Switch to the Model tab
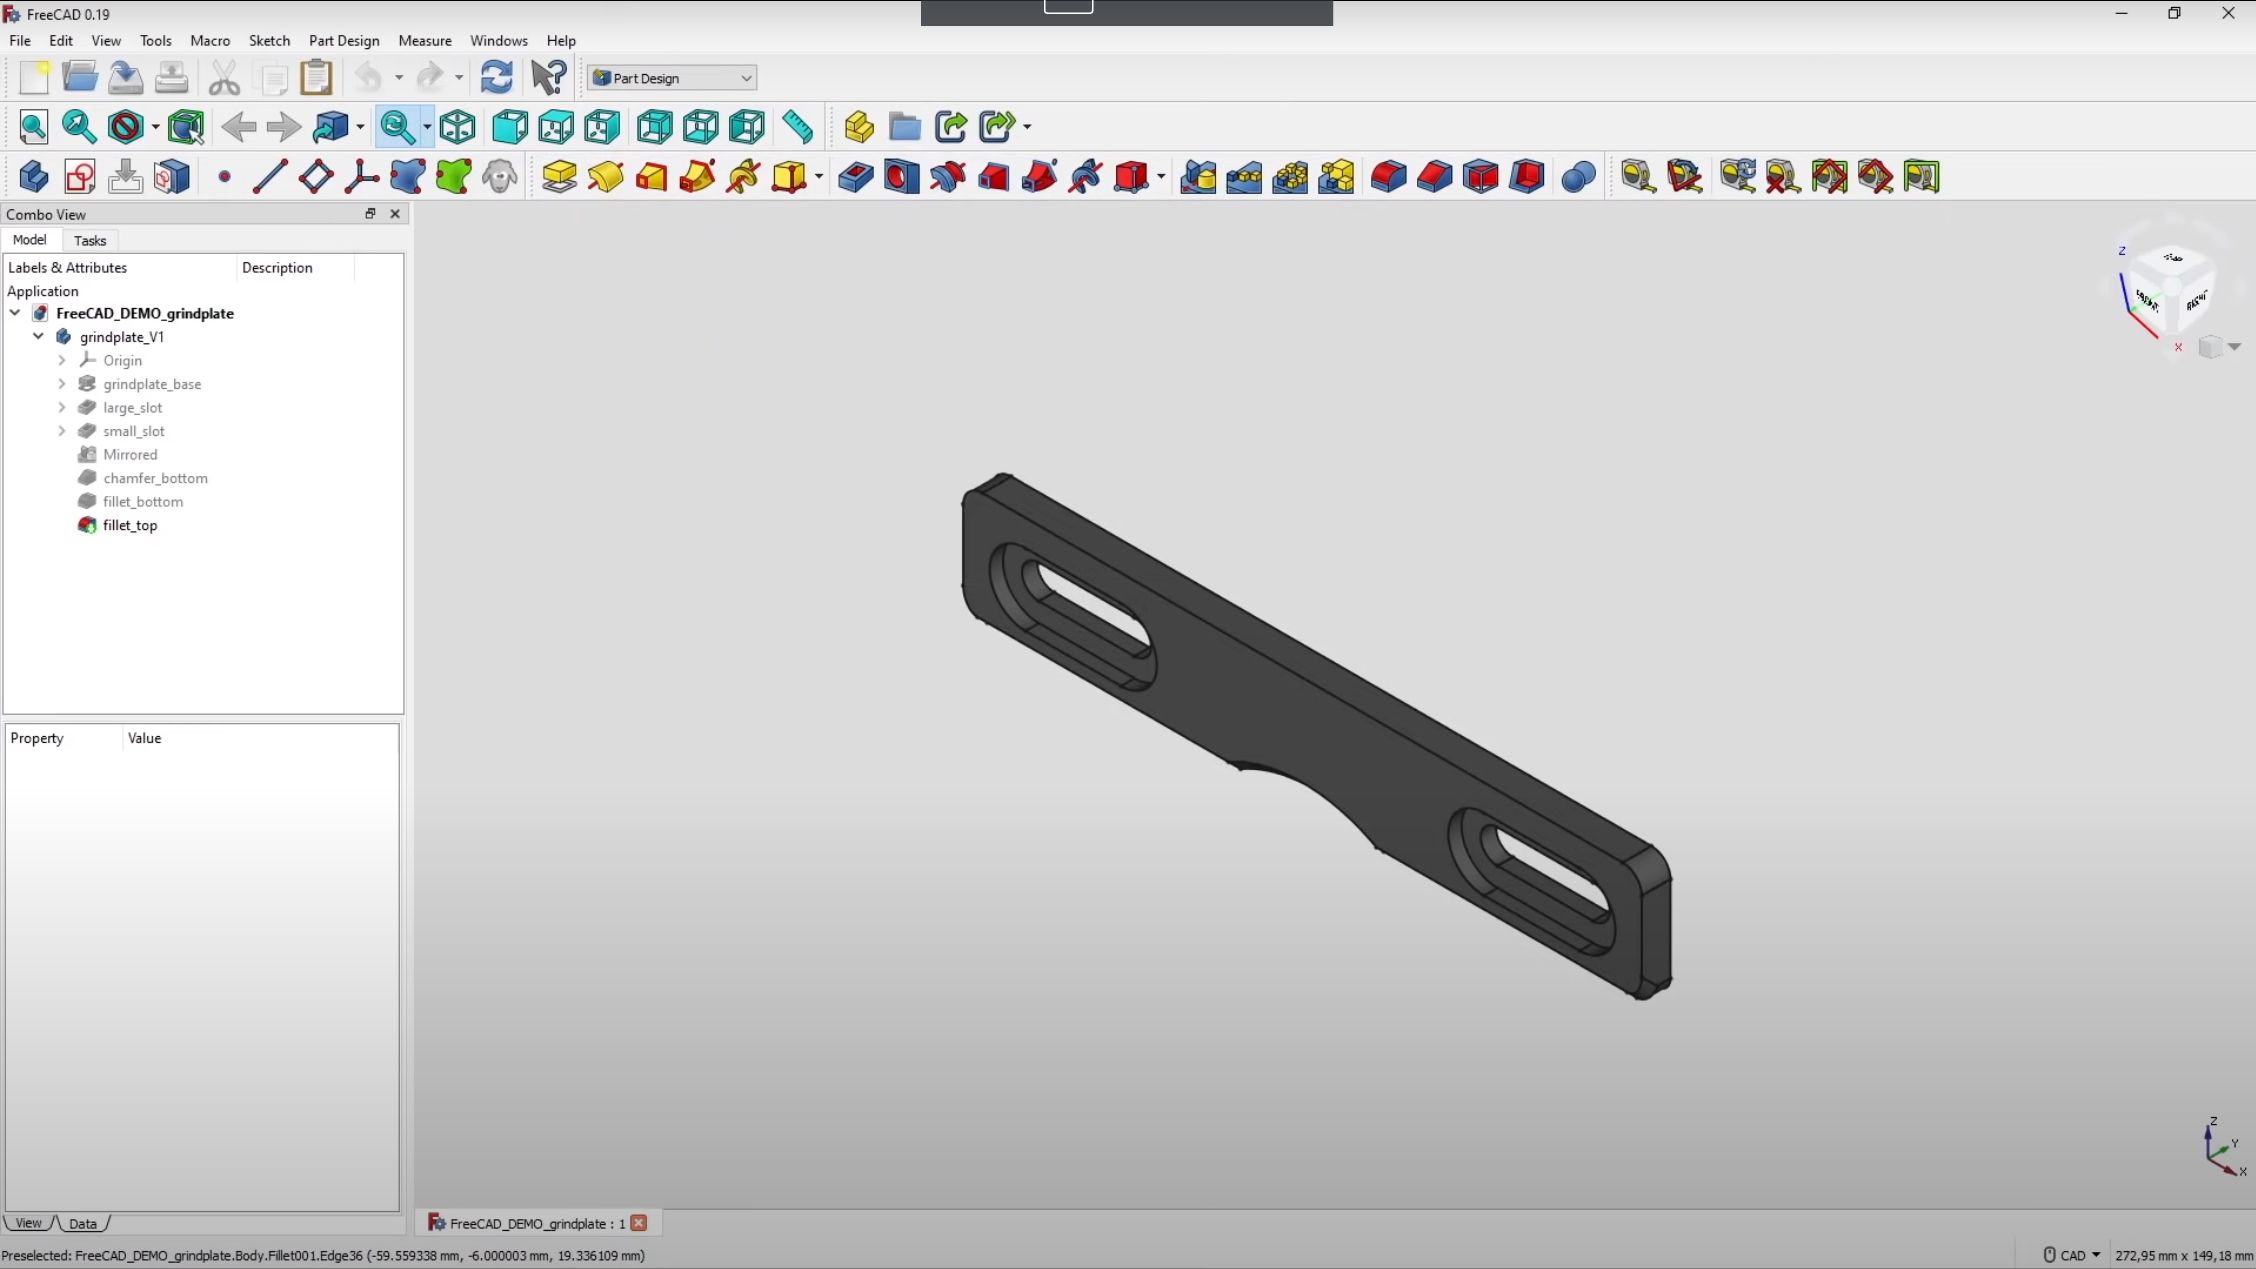Image resolution: width=2256 pixels, height=1269 pixels. (31, 240)
